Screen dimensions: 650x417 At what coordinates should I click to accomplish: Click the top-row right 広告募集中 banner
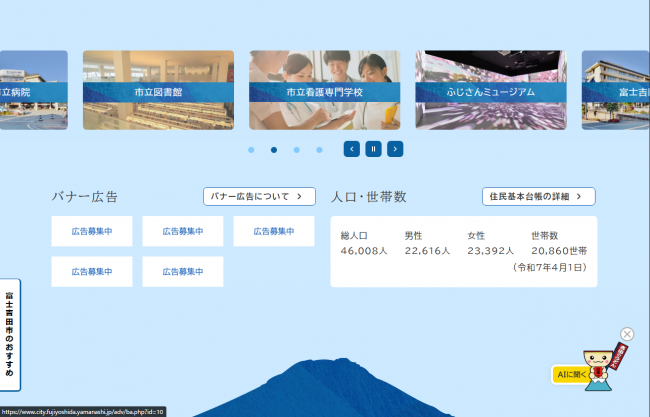tap(274, 231)
